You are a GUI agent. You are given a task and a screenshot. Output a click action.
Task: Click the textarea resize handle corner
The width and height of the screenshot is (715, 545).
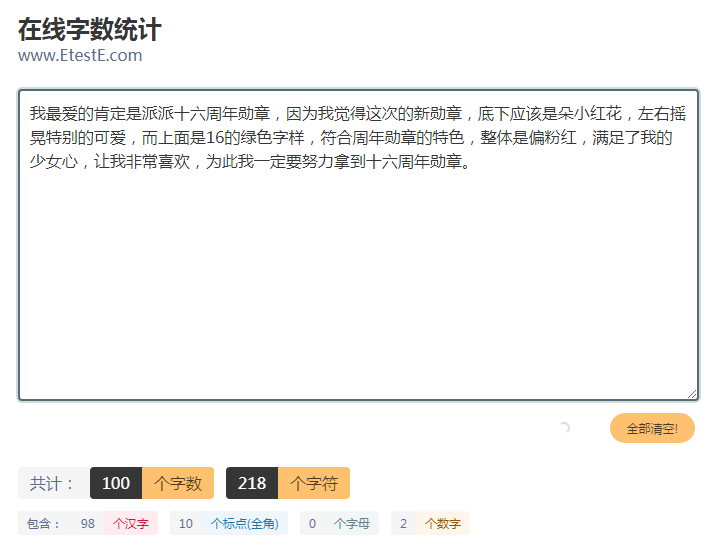692,394
